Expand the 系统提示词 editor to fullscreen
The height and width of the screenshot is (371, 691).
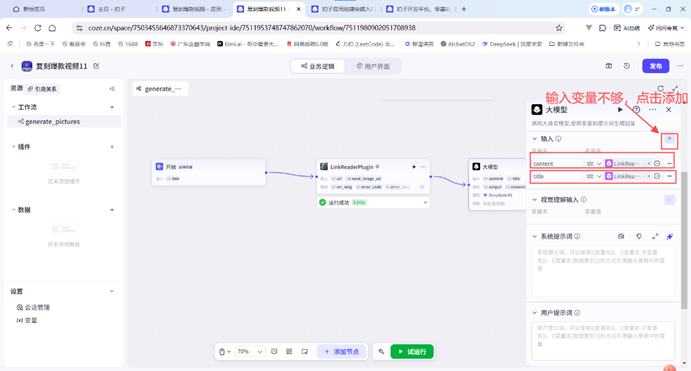[x=655, y=237]
